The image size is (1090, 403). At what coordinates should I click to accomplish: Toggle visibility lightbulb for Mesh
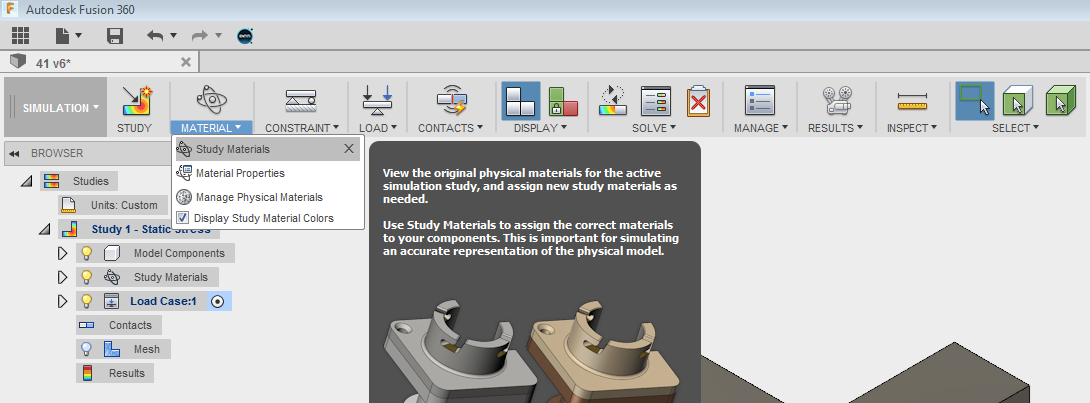tap(87, 349)
